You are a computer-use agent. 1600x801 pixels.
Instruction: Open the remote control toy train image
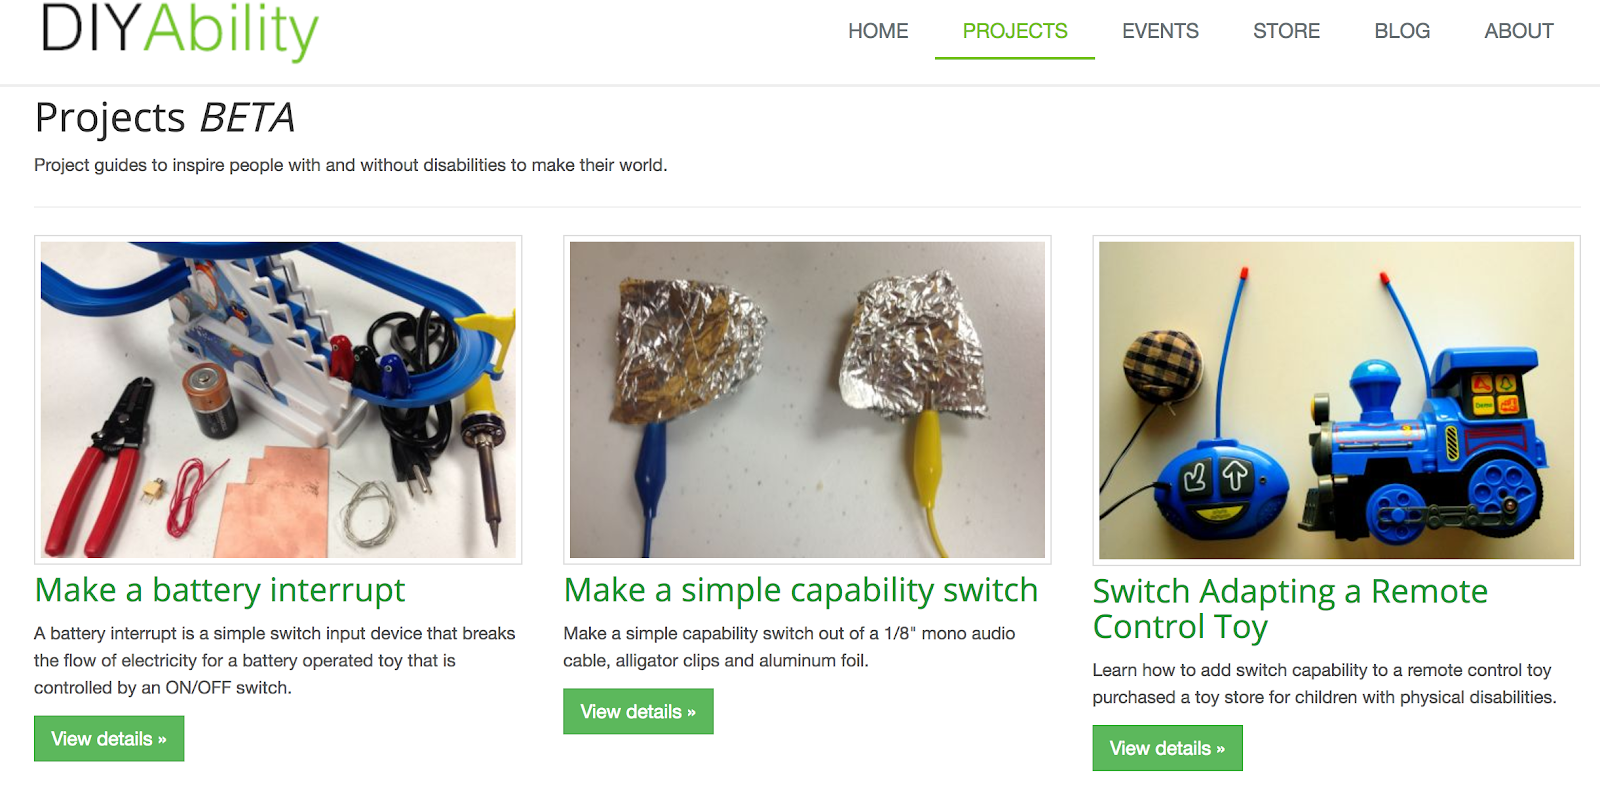(1336, 400)
